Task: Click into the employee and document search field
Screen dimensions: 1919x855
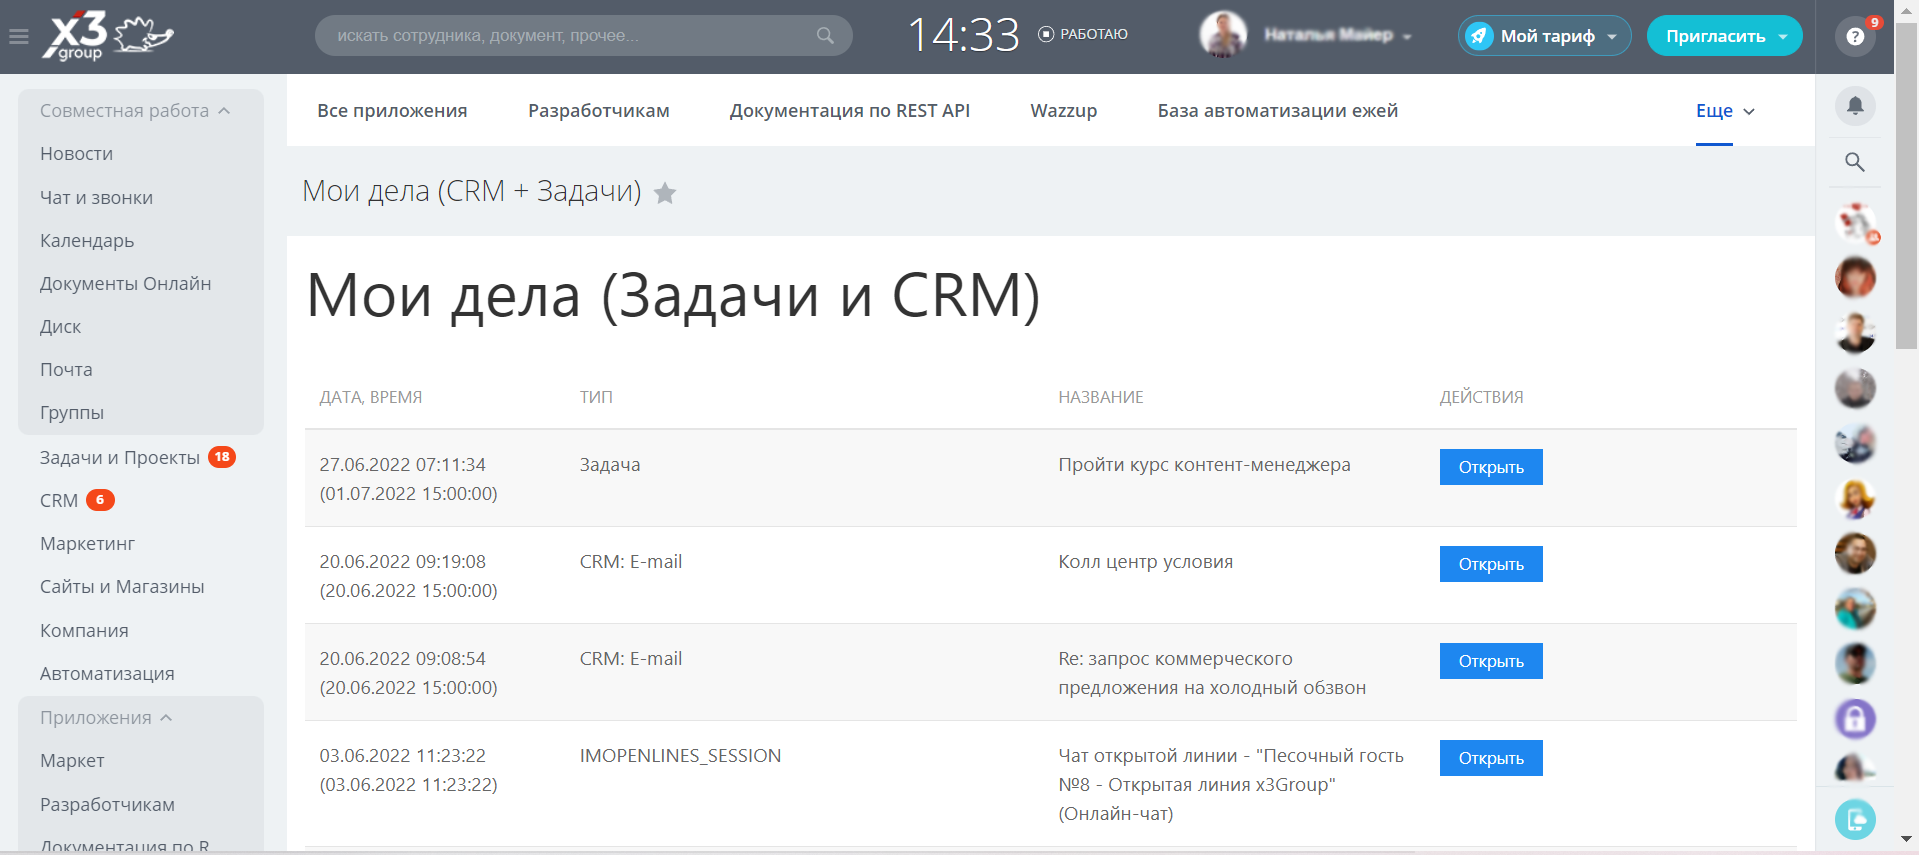Action: click(x=570, y=36)
